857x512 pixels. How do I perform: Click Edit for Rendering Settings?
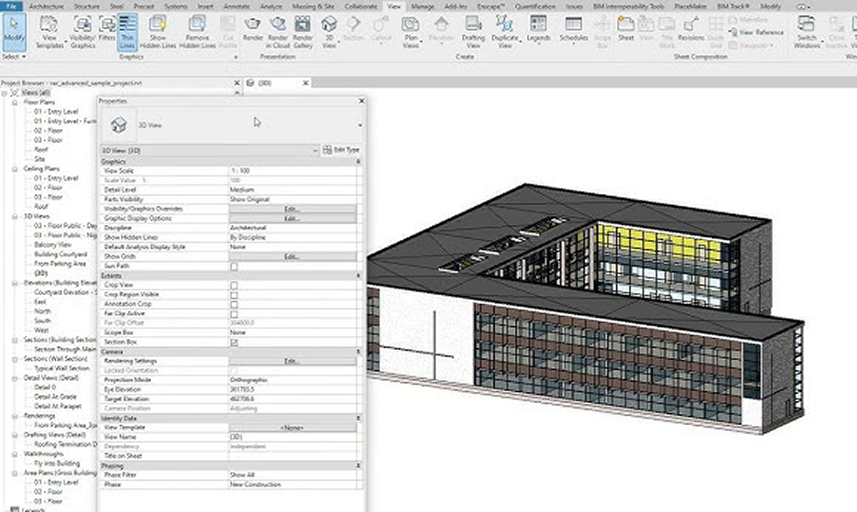pos(292,361)
